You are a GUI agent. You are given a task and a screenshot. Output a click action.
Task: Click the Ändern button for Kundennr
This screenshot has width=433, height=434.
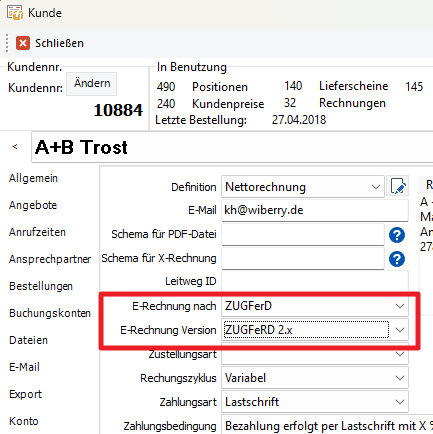coord(92,83)
